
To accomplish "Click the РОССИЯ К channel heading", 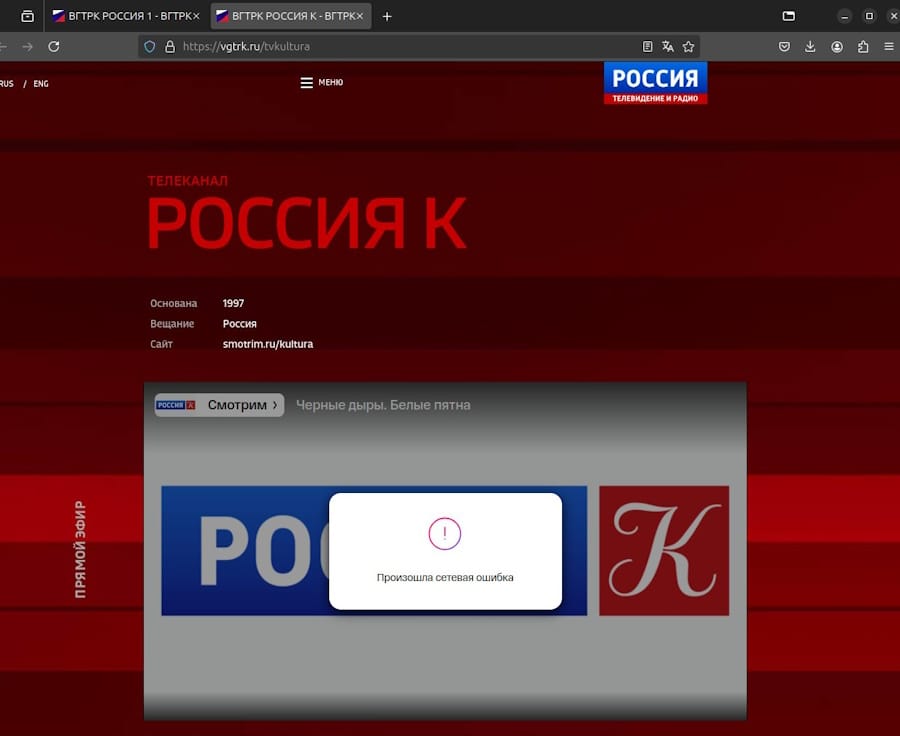I will 307,223.
